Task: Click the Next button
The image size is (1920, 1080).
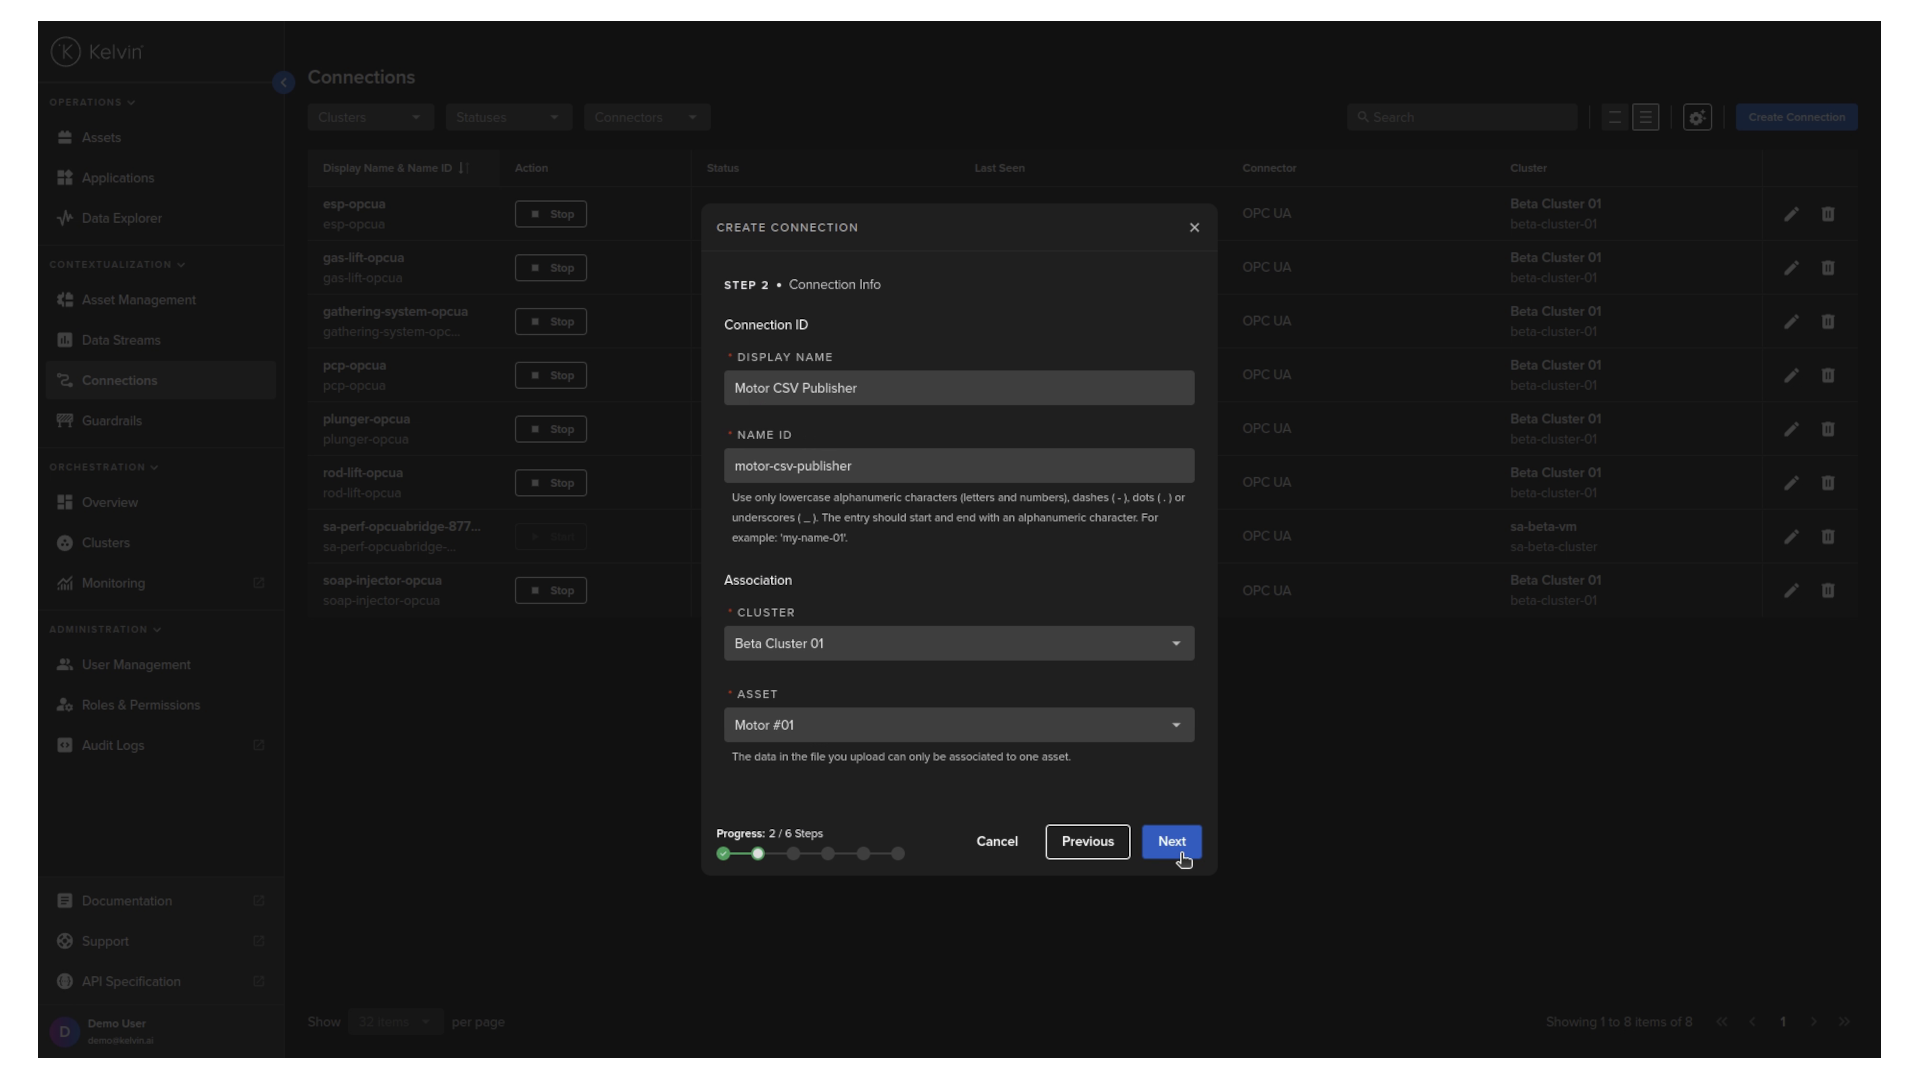Action: click(1171, 842)
